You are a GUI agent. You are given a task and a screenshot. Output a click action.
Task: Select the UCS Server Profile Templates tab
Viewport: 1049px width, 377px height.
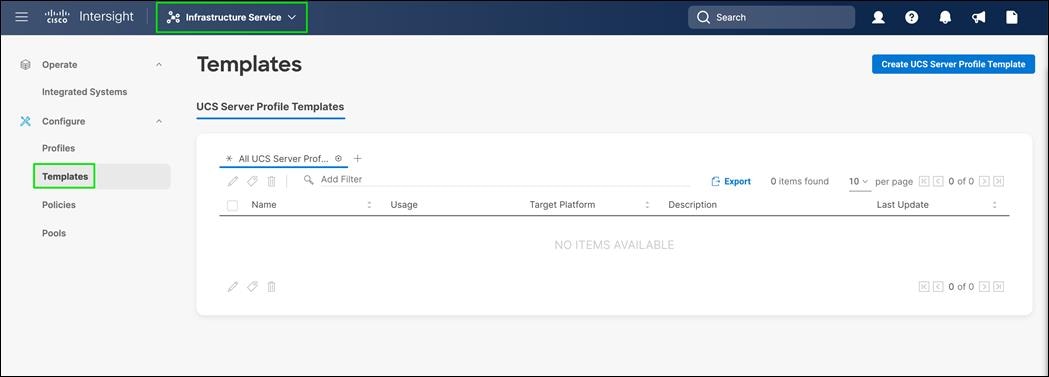[270, 106]
